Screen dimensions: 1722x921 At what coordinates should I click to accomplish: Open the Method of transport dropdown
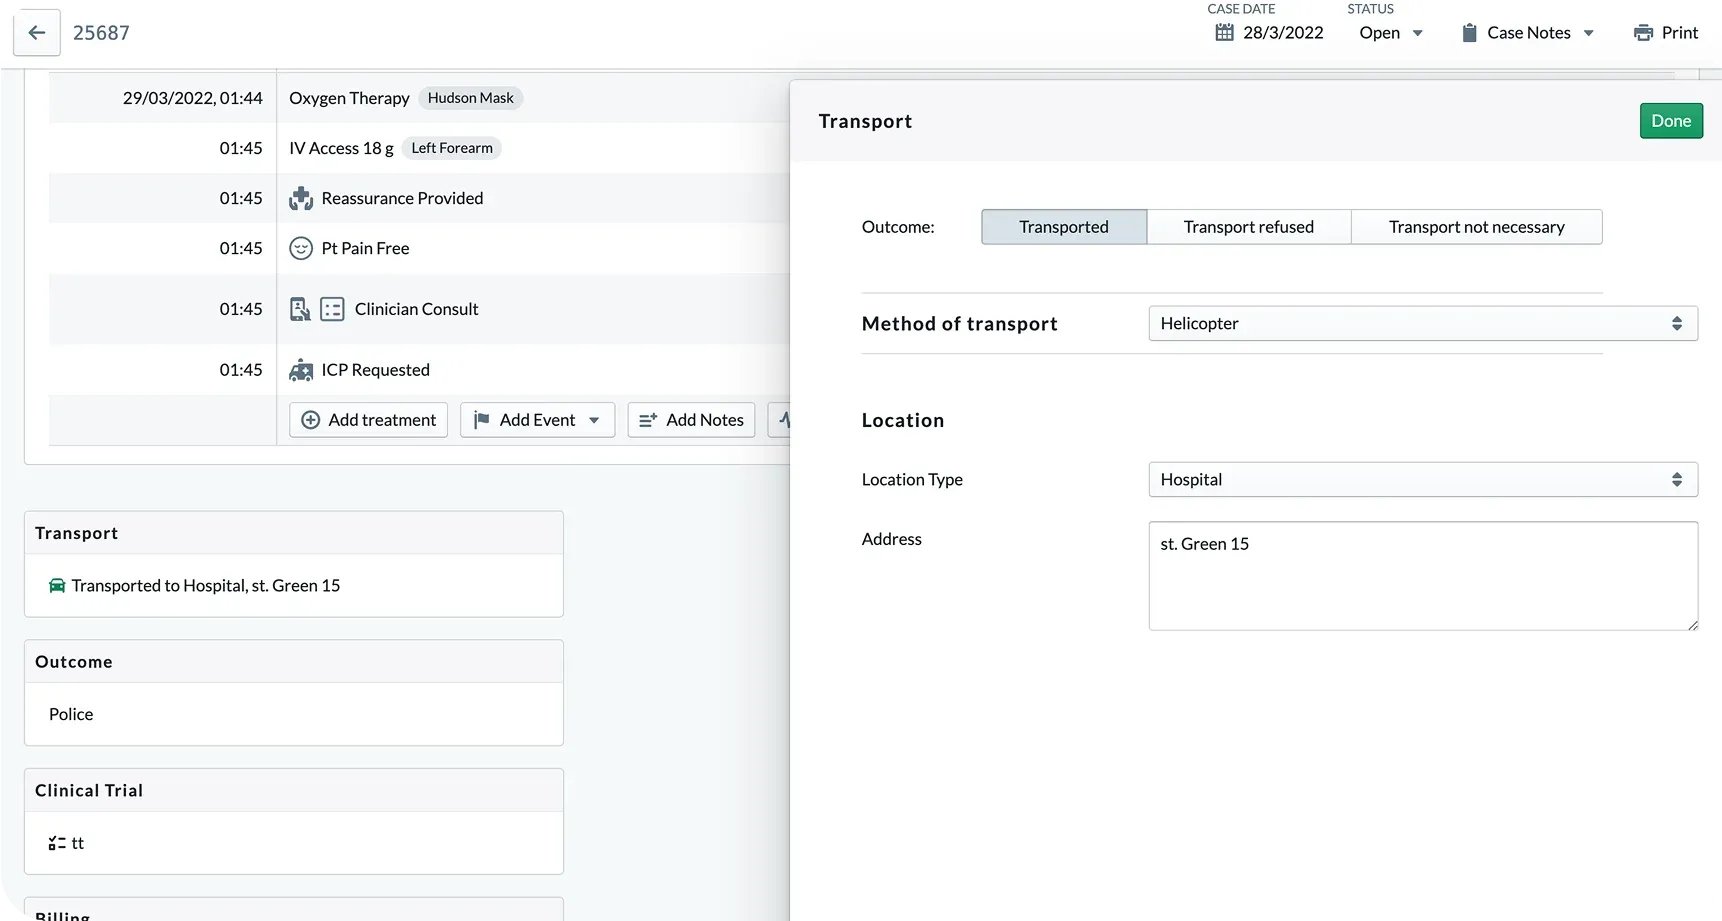(x=1422, y=324)
